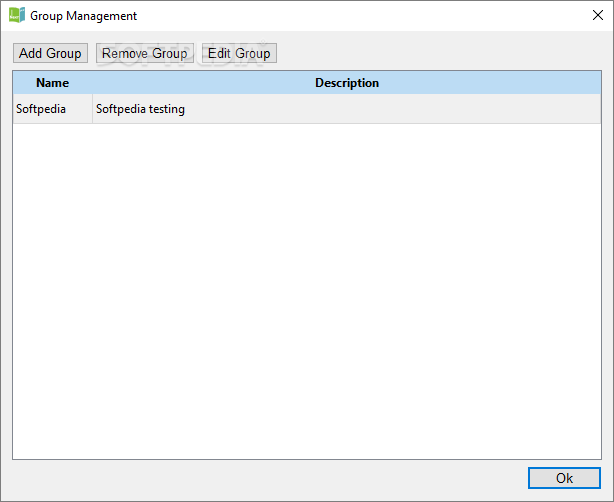Sort groups by the Description column header

(x=347, y=83)
